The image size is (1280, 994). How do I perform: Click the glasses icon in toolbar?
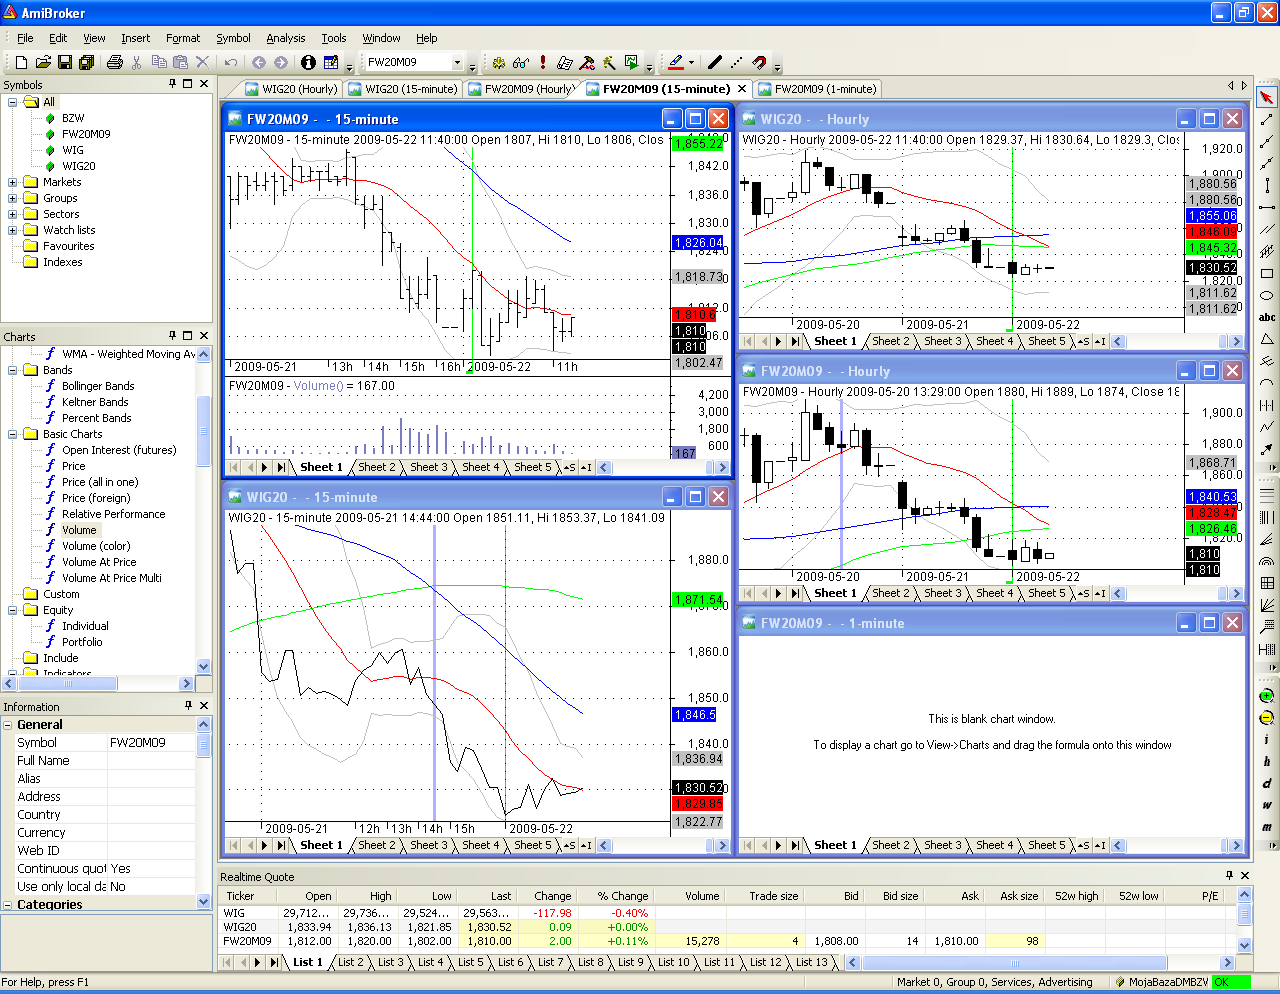521,62
